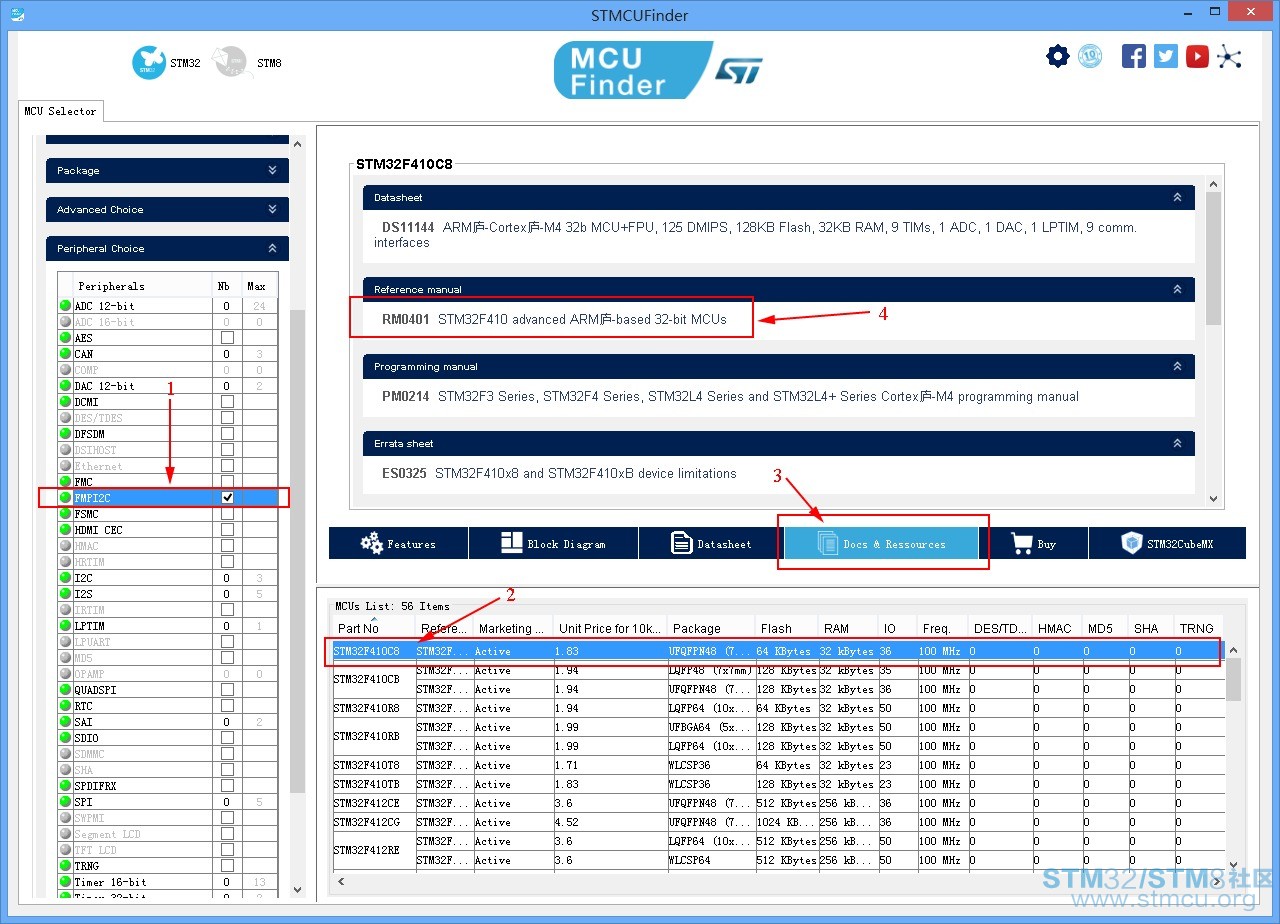The width and height of the screenshot is (1280, 924).
Task: Click the SAI peripheral row label
Action: point(83,722)
